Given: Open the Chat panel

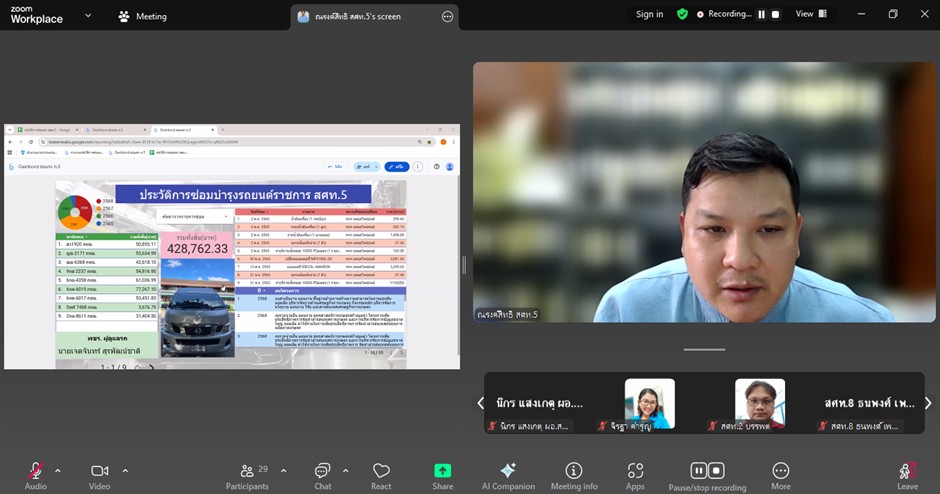Looking at the screenshot, I should pyautogui.click(x=322, y=471).
